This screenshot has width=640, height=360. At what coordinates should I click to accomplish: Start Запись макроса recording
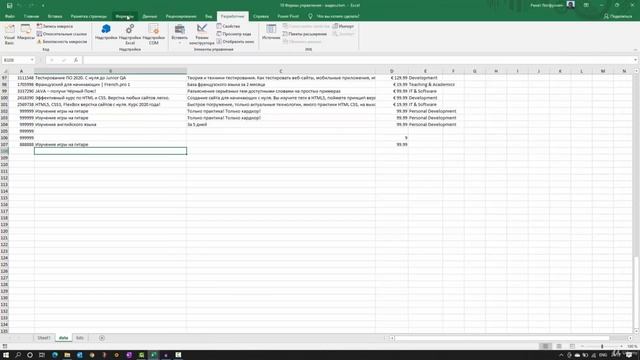pyautogui.click(x=55, y=26)
